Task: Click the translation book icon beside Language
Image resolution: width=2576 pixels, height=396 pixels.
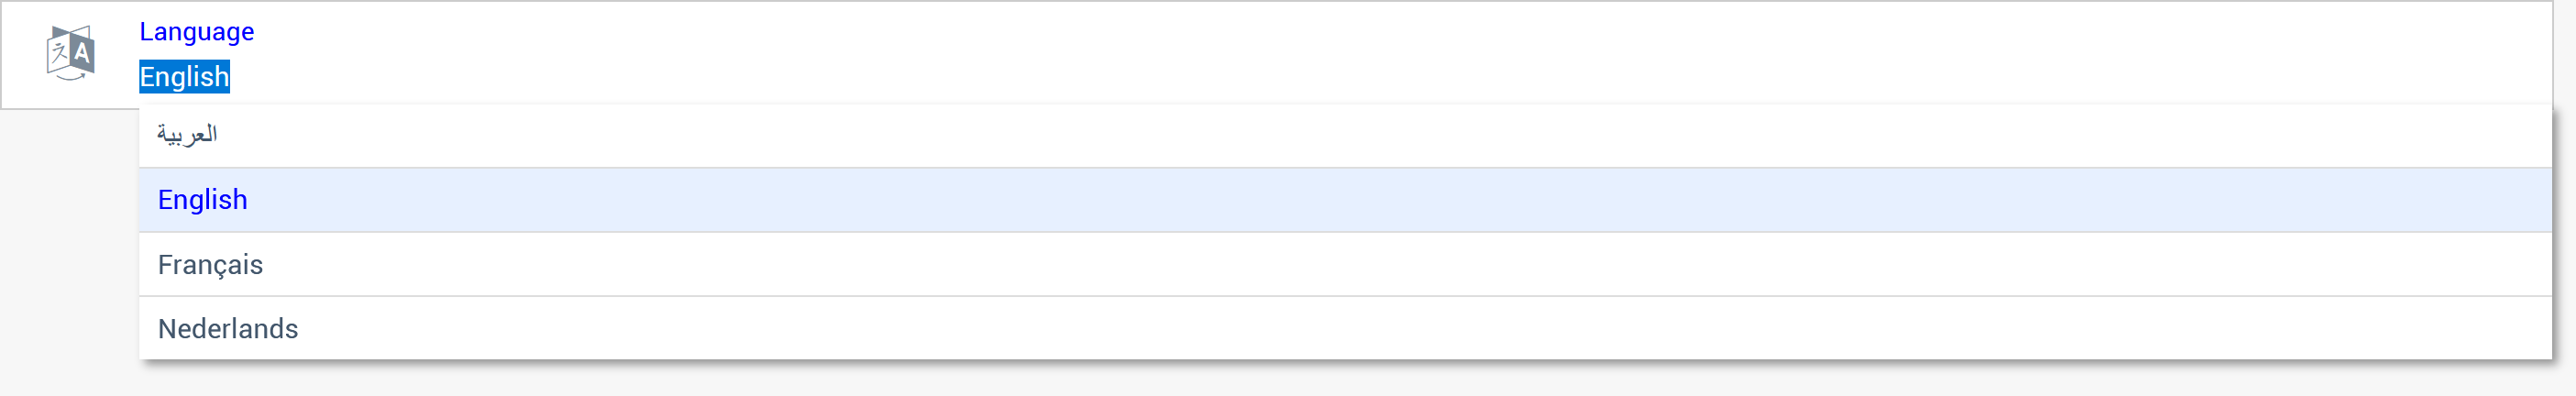Action: (x=70, y=53)
